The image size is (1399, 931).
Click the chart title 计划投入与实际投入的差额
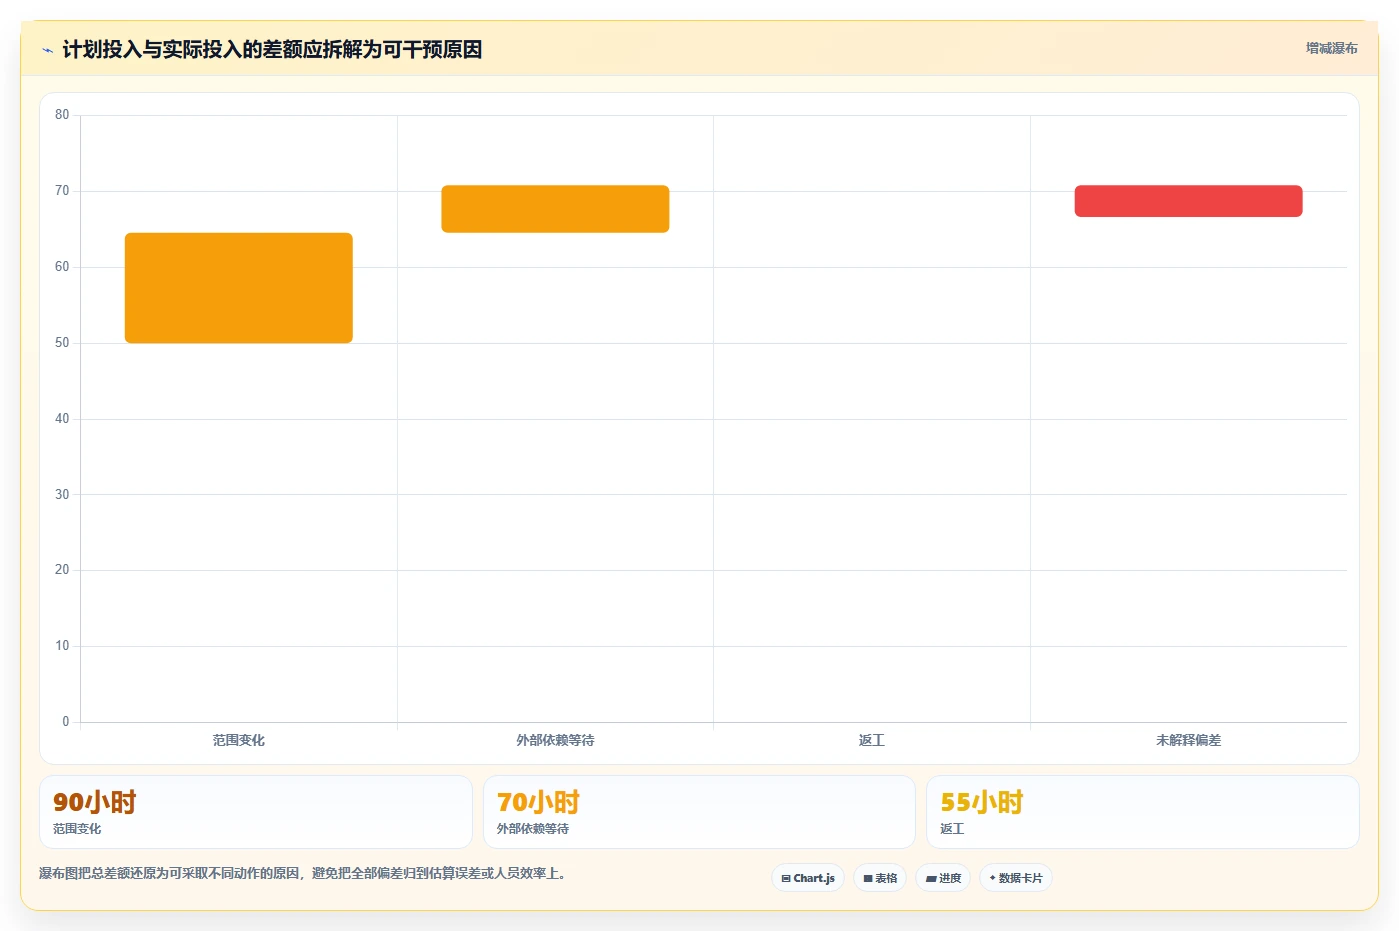pos(273,49)
